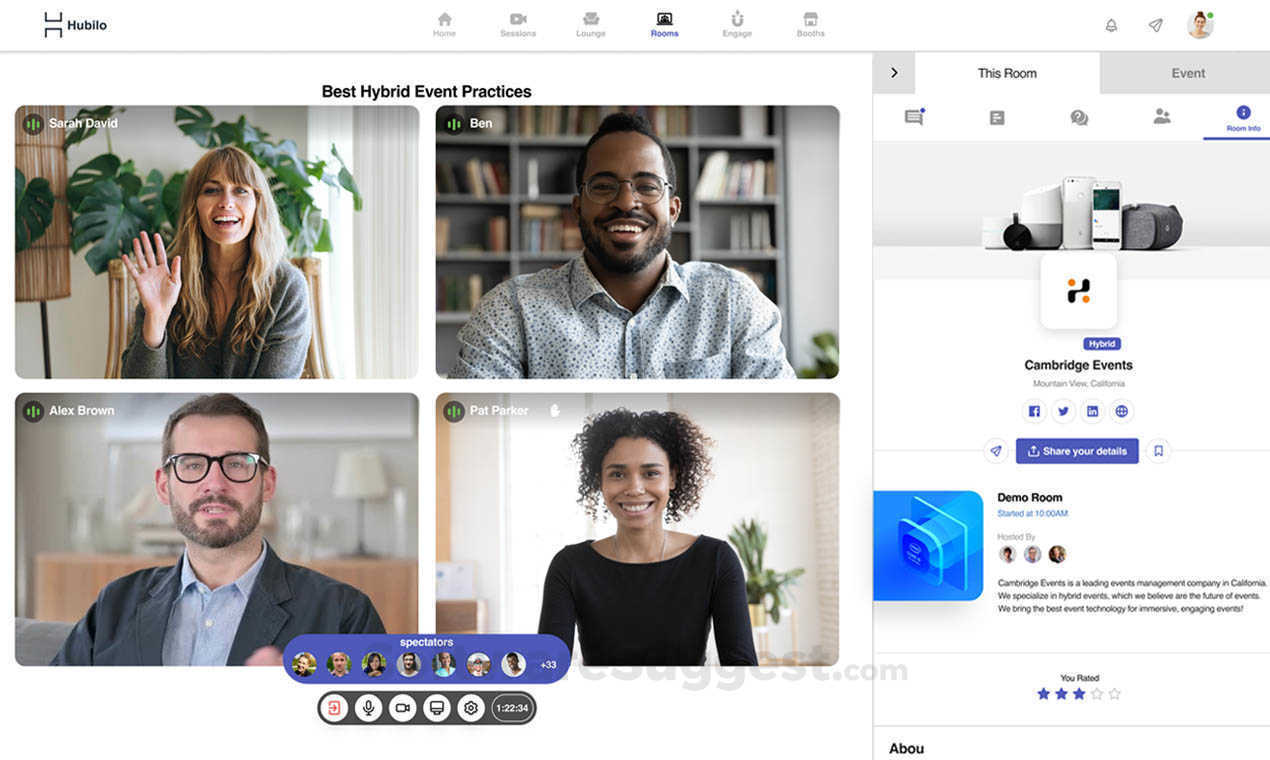Open the Cambridge Events Facebook page
The width and height of the screenshot is (1270, 760).
(x=1034, y=411)
